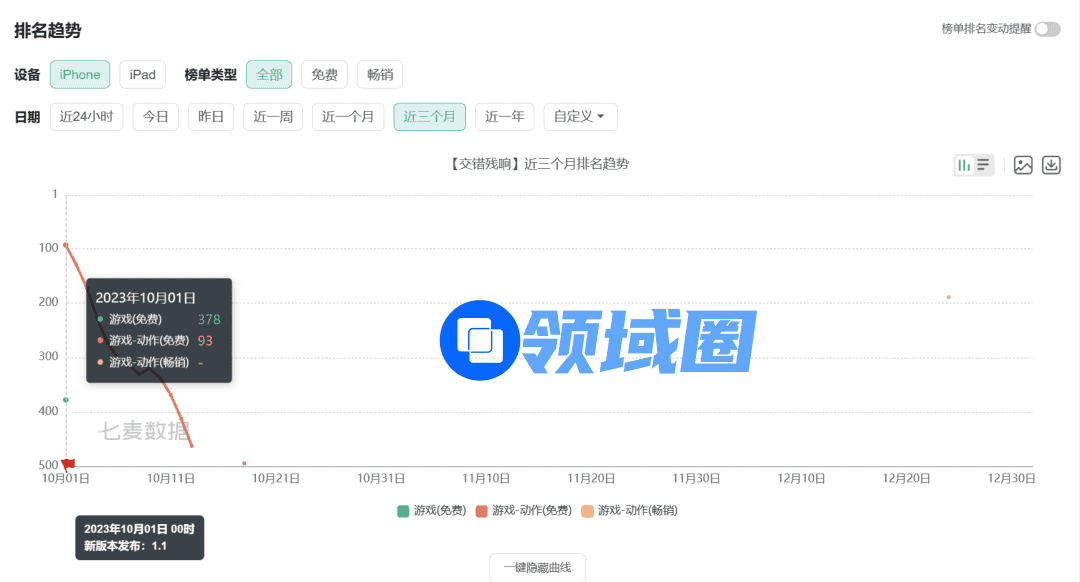Image resolution: width=1080 pixels, height=582 pixels.
Task: Choose 近24小时 date range
Action: [x=86, y=117]
